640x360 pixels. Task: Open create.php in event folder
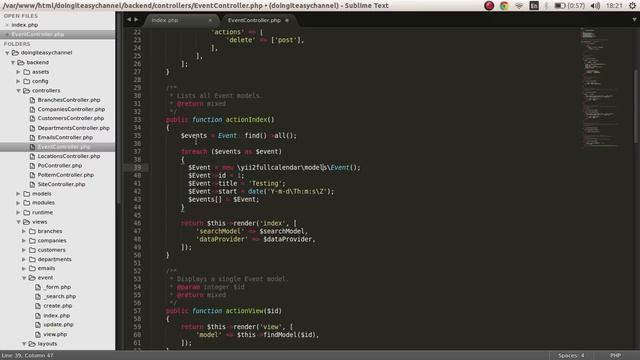[x=58, y=306]
